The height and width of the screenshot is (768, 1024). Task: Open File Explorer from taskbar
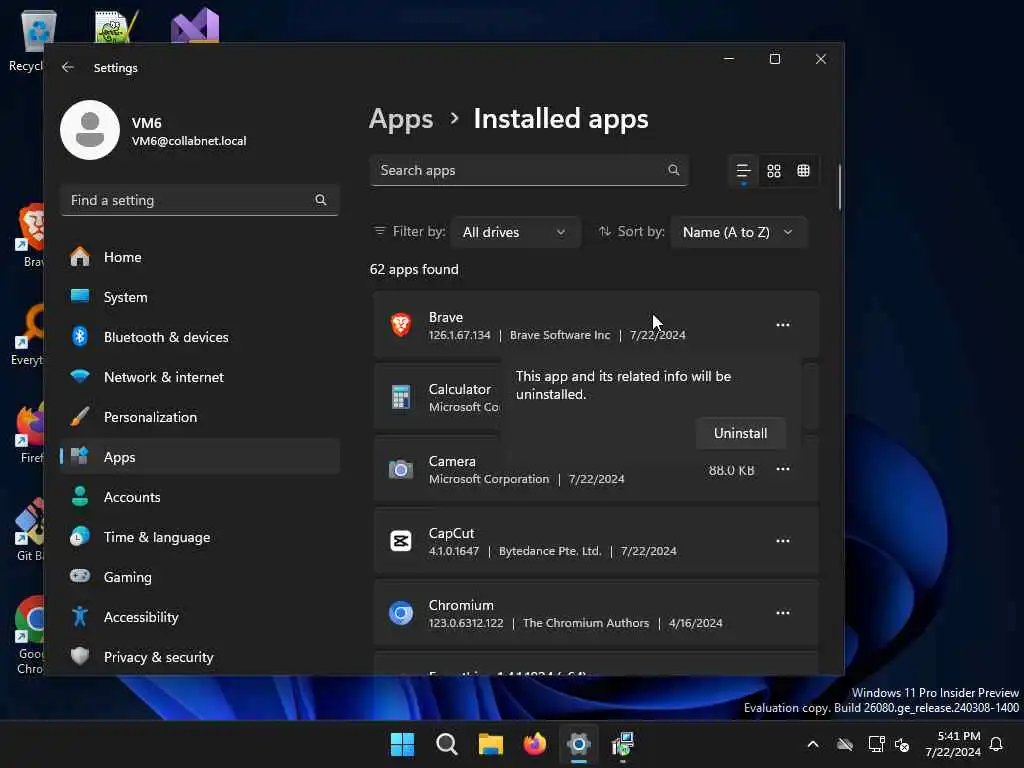[490, 744]
